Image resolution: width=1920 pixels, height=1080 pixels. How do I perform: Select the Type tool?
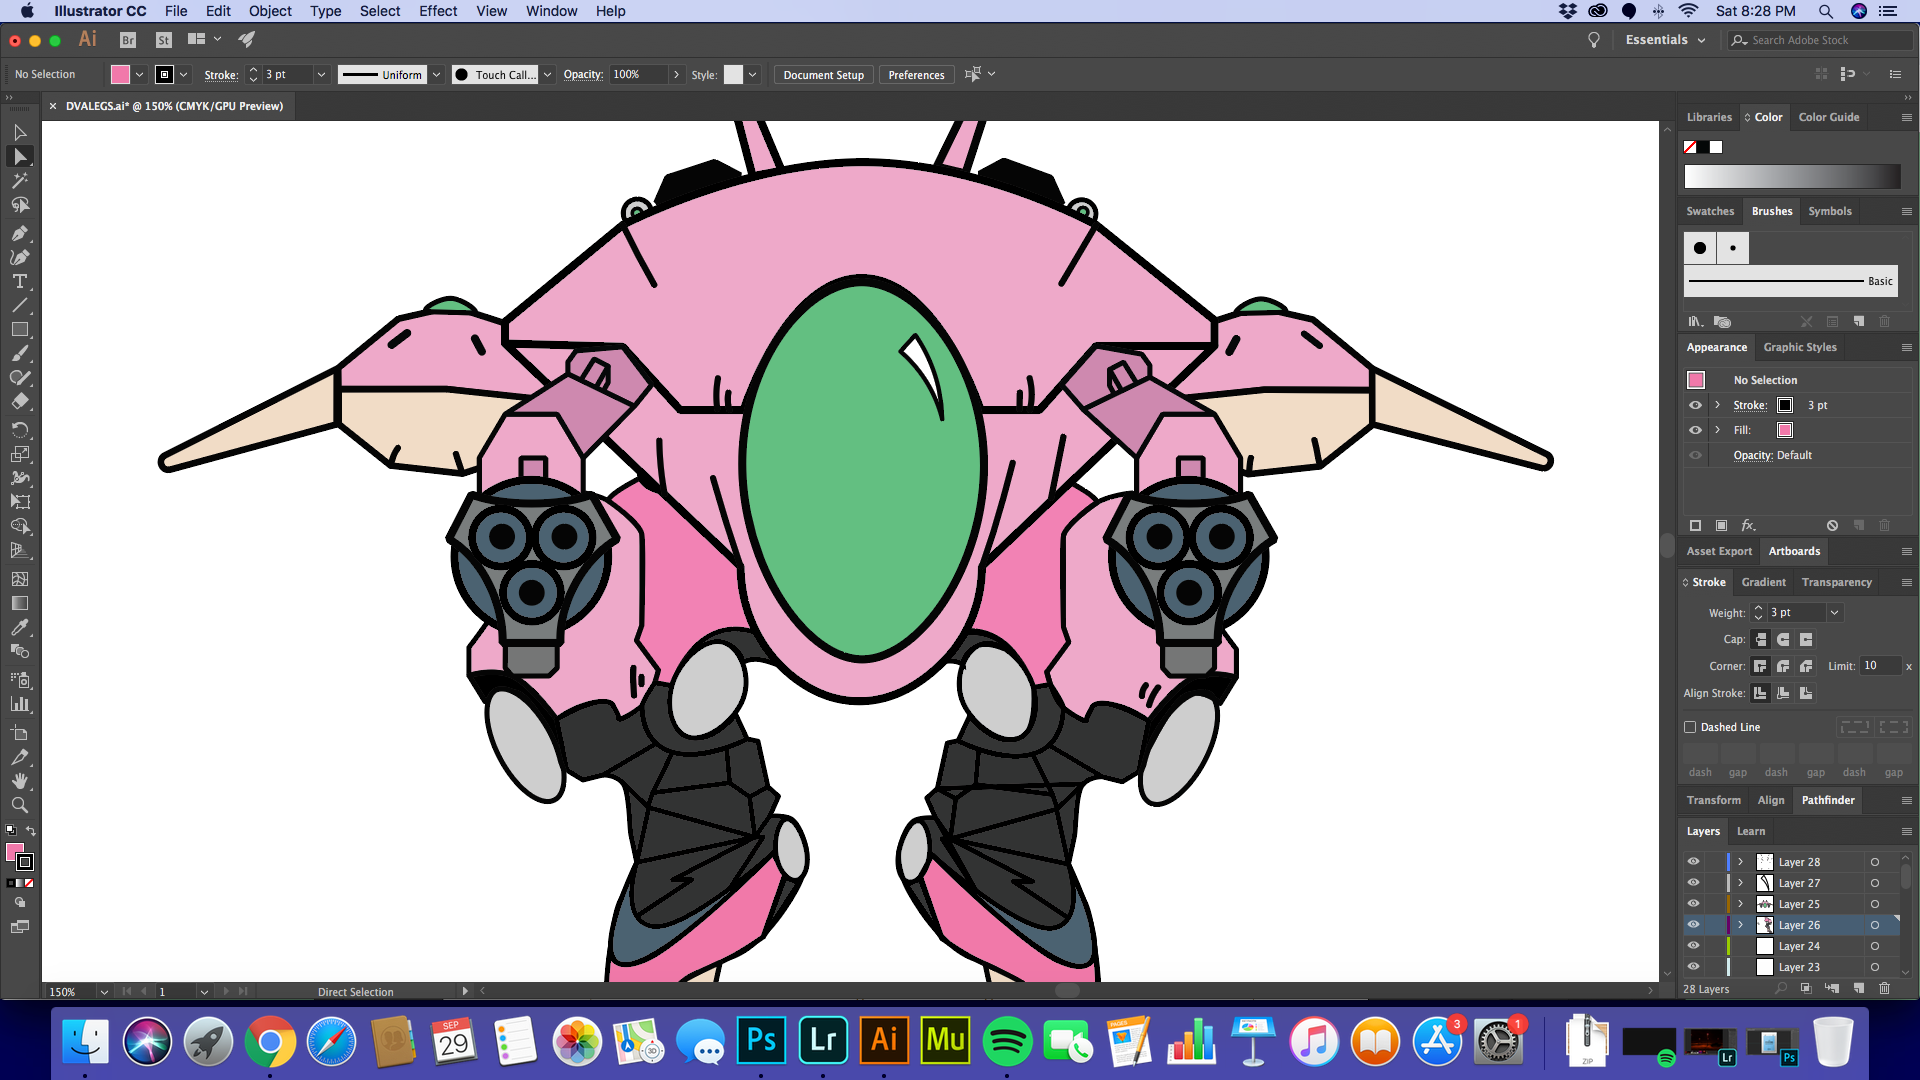coord(19,281)
